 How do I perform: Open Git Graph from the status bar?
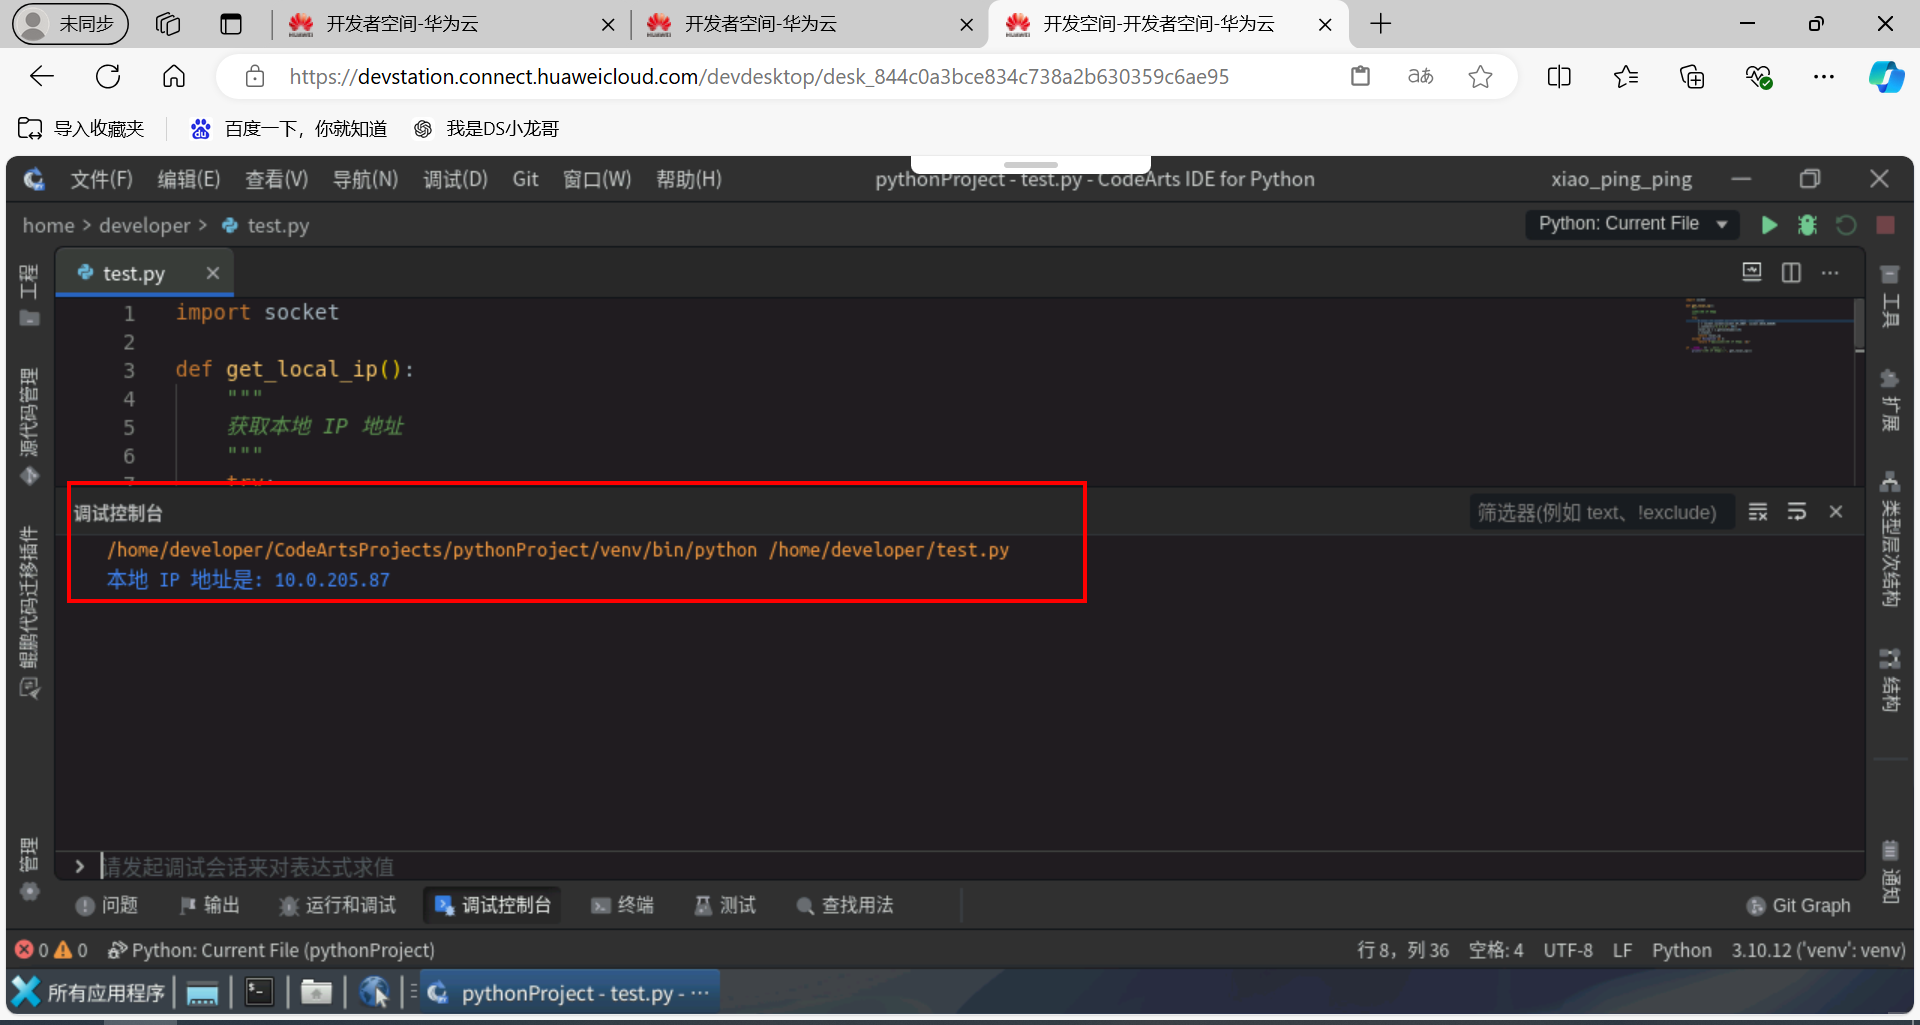pos(1797,905)
